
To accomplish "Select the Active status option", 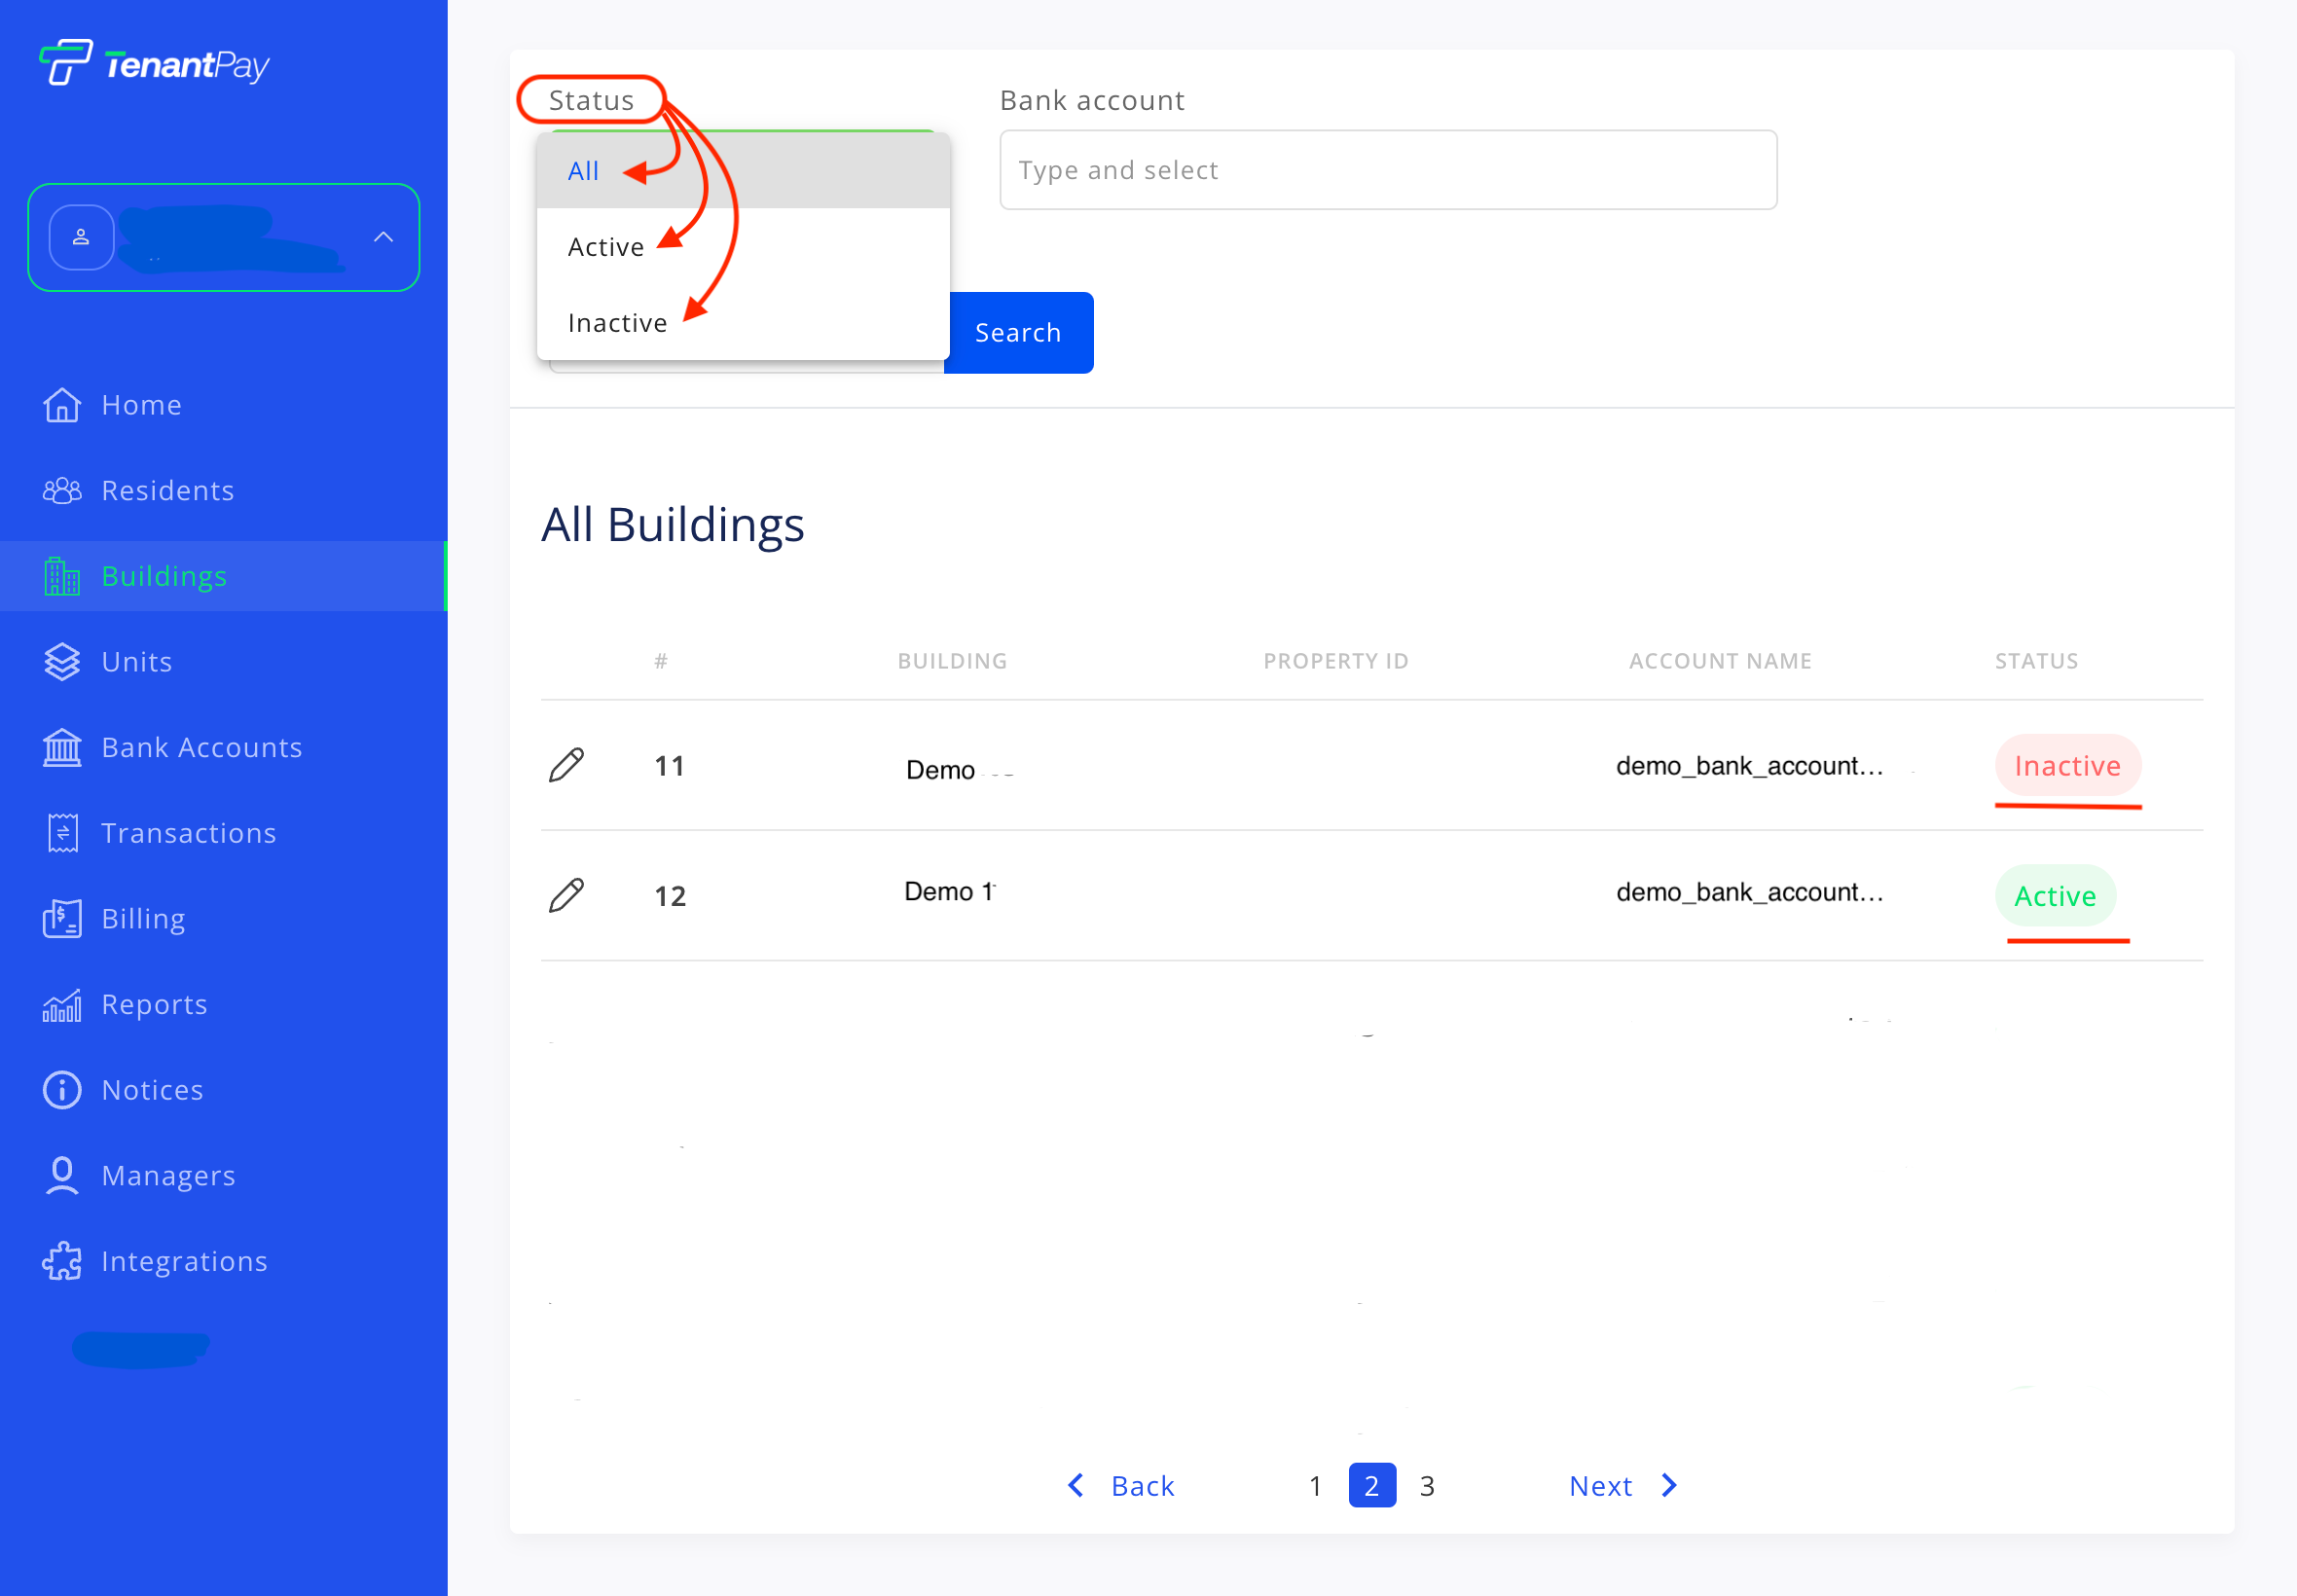I will pos(606,247).
